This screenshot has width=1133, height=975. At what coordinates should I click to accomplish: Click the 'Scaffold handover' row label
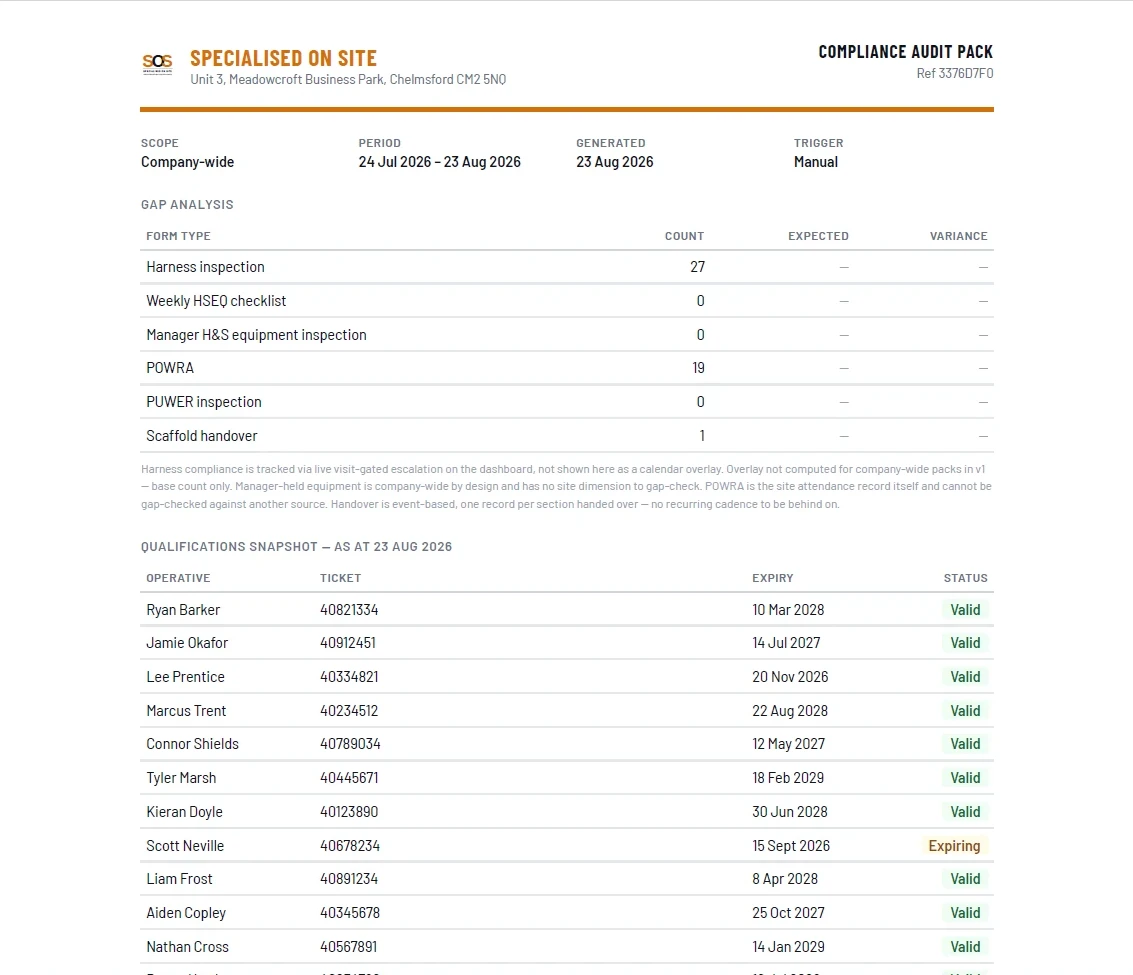click(x=202, y=436)
